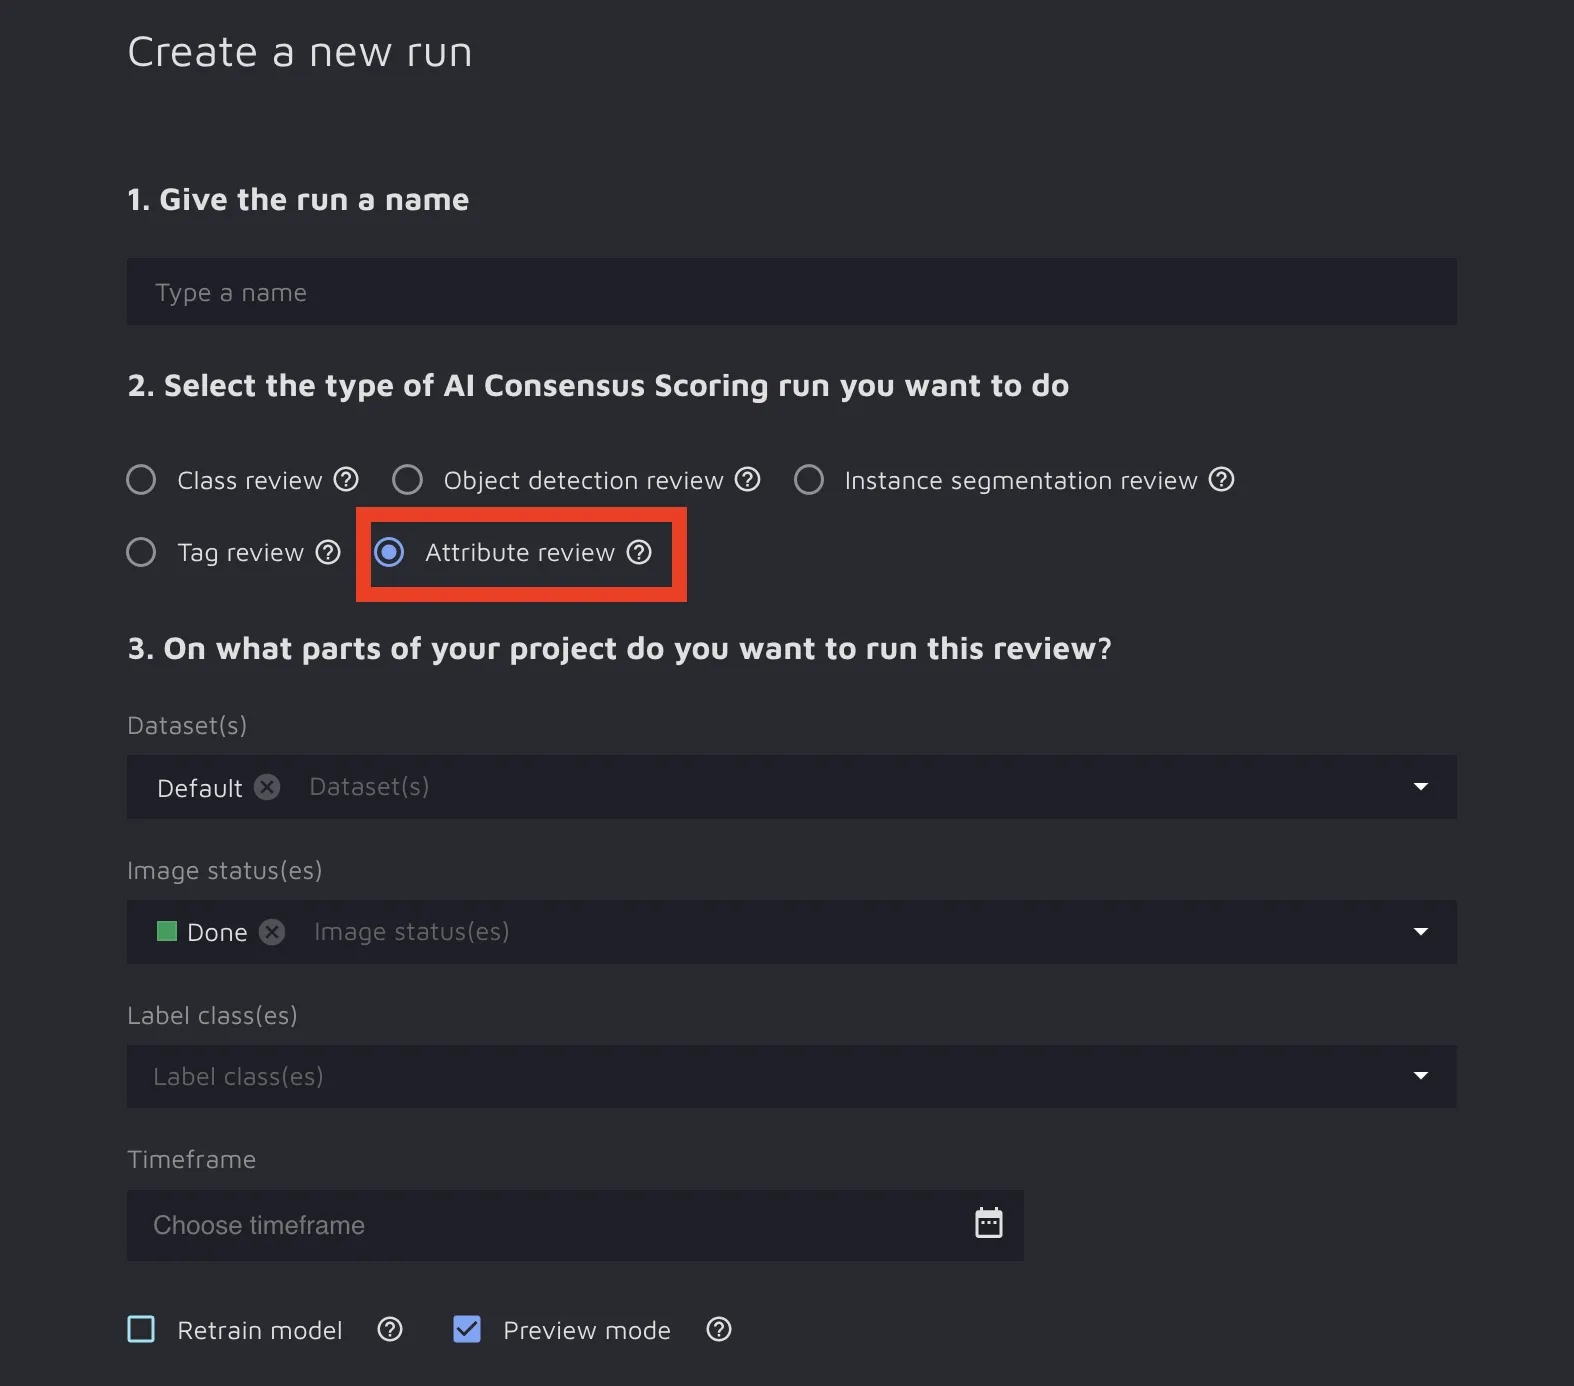
Task: Remove the Done image status chip
Action: pyautogui.click(x=272, y=932)
